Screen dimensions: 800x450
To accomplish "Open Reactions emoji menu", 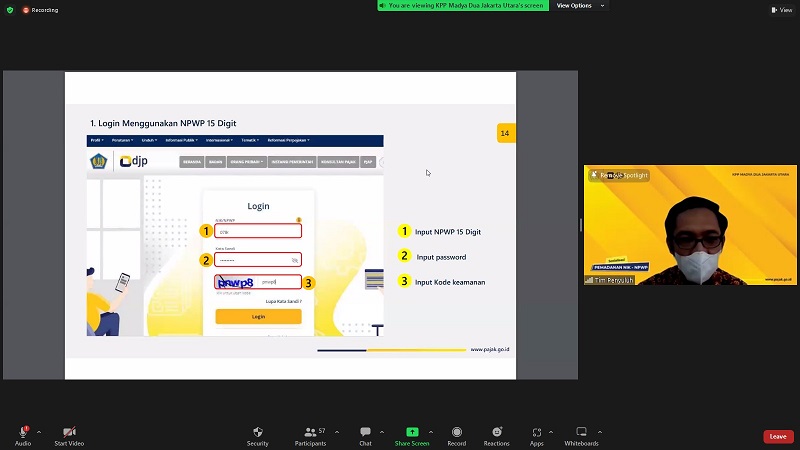I will coord(496,432).
